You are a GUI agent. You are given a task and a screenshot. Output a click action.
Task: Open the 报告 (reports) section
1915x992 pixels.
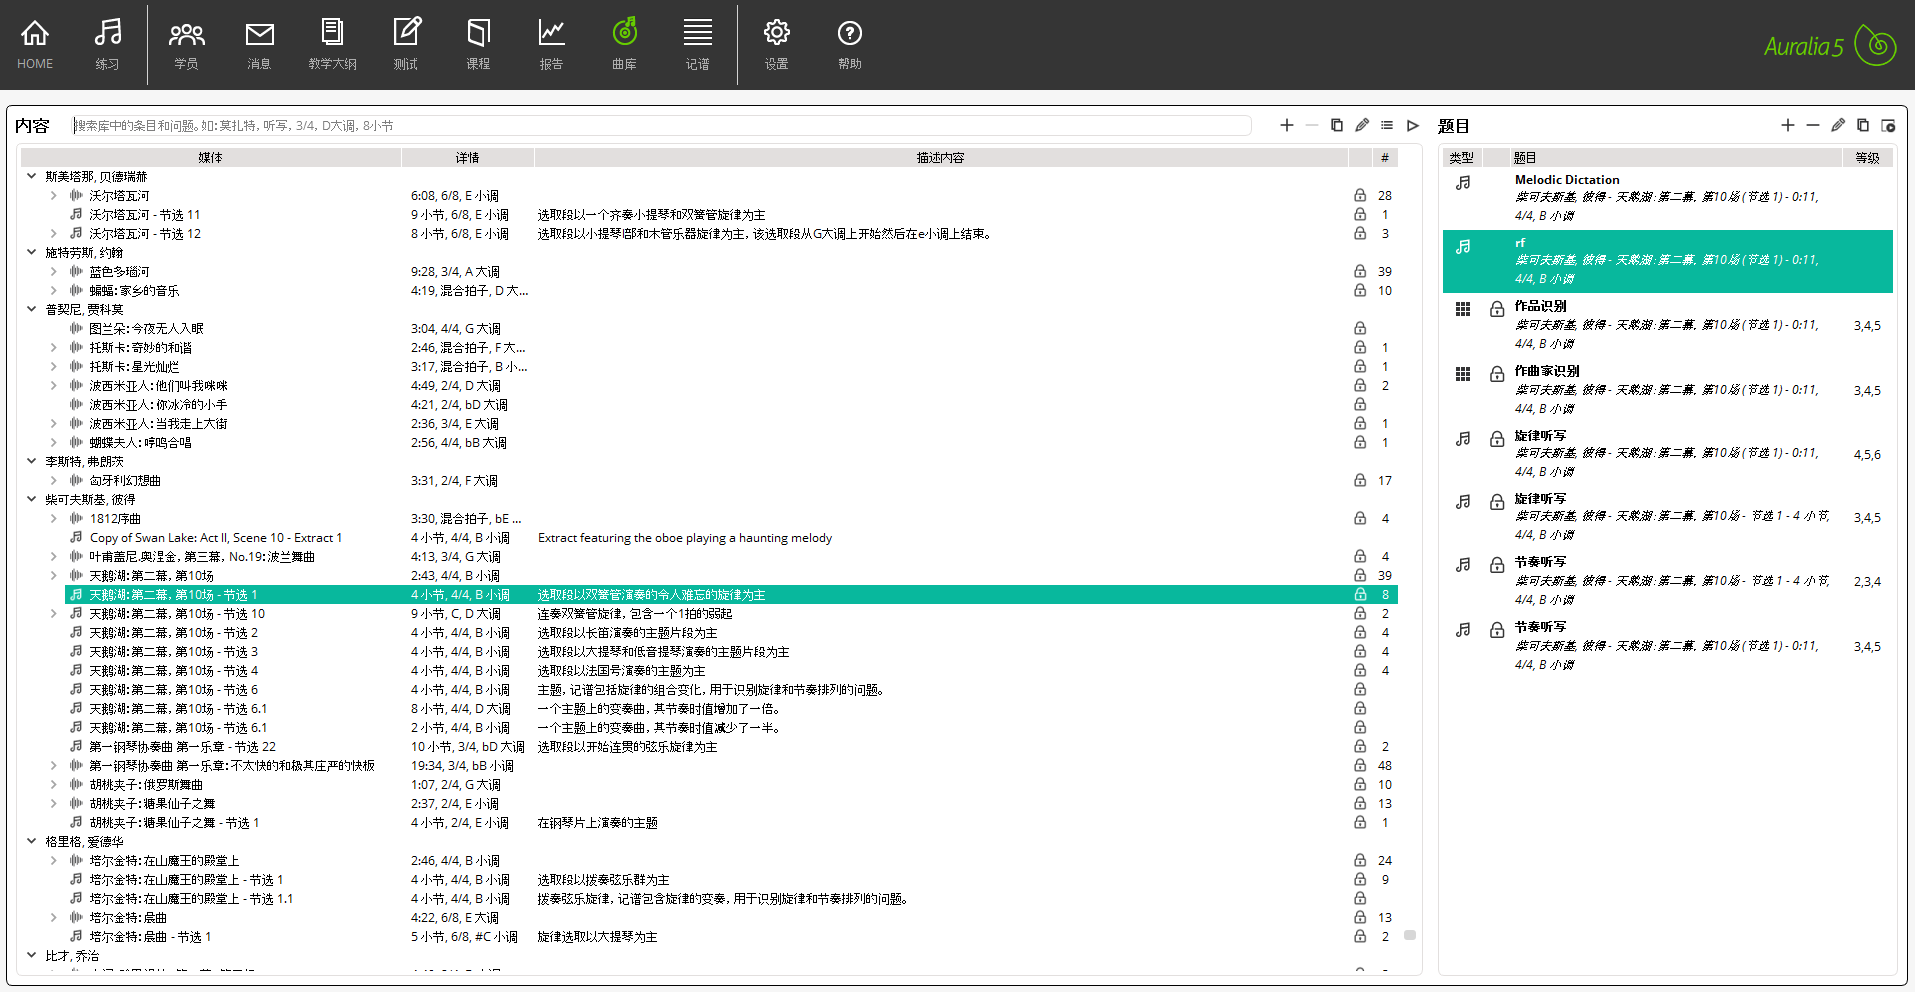551,45
